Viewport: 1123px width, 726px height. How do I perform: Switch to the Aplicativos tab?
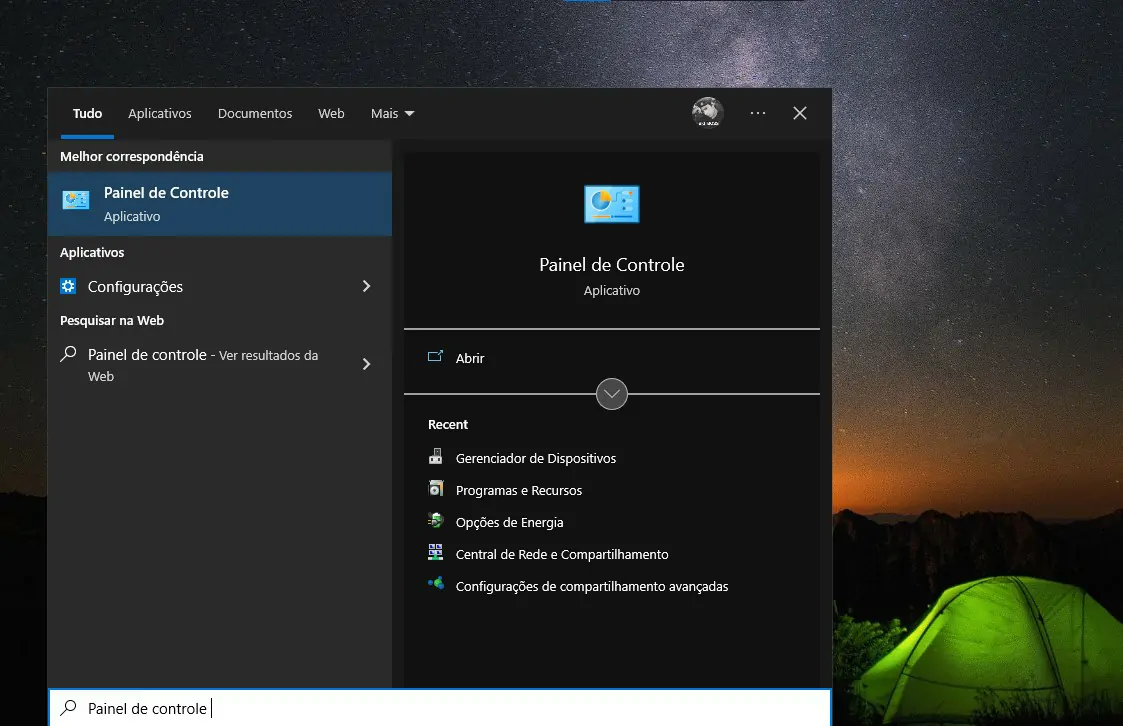160,114
